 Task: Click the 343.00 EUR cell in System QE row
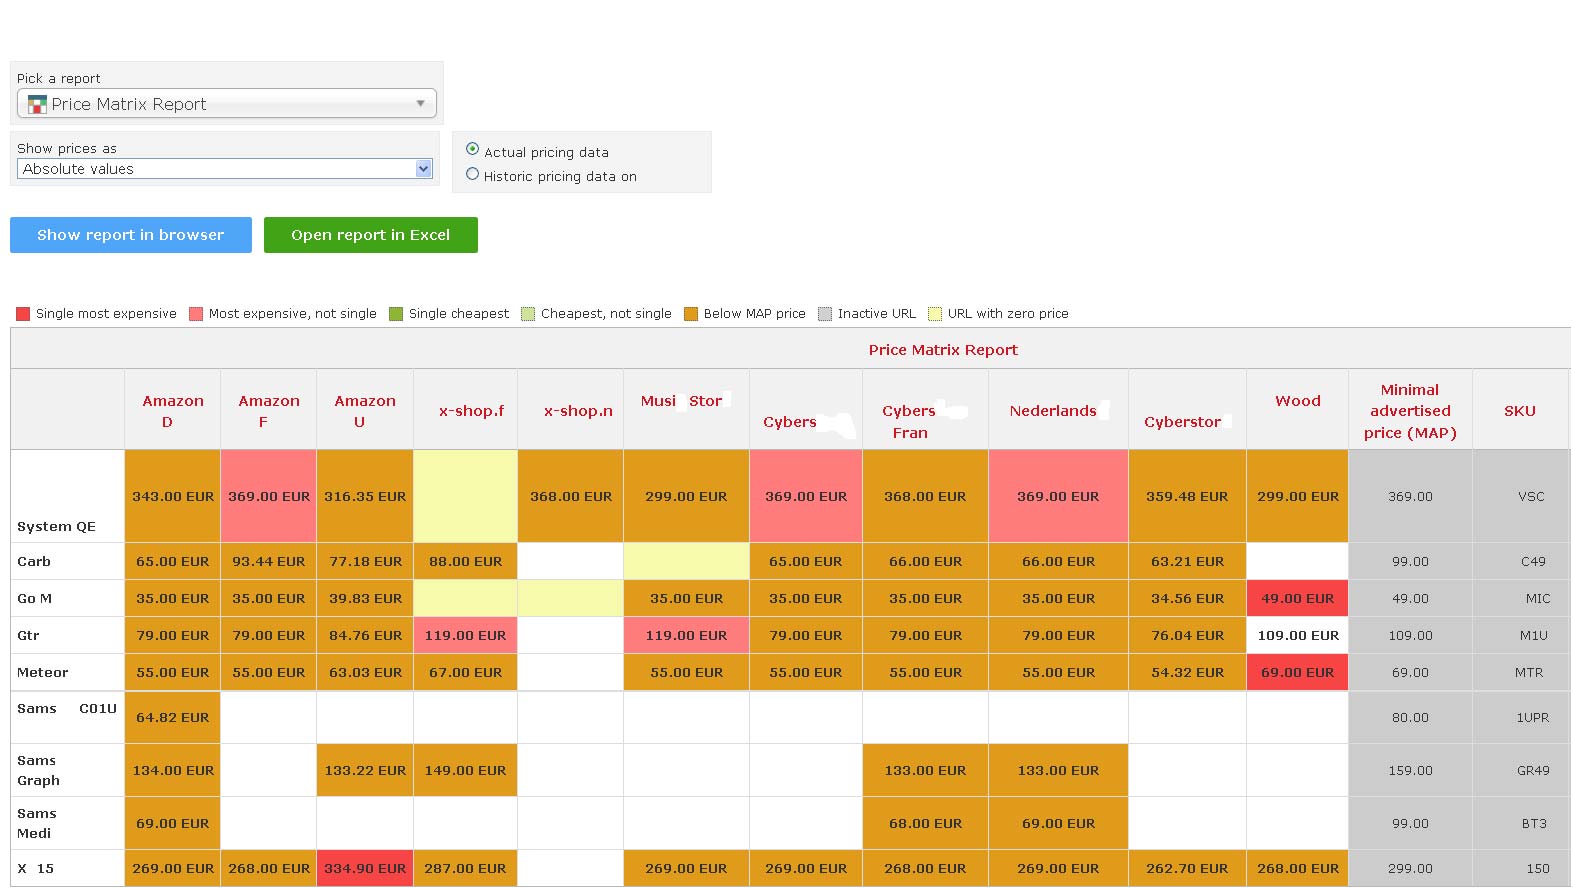(172, 496)
